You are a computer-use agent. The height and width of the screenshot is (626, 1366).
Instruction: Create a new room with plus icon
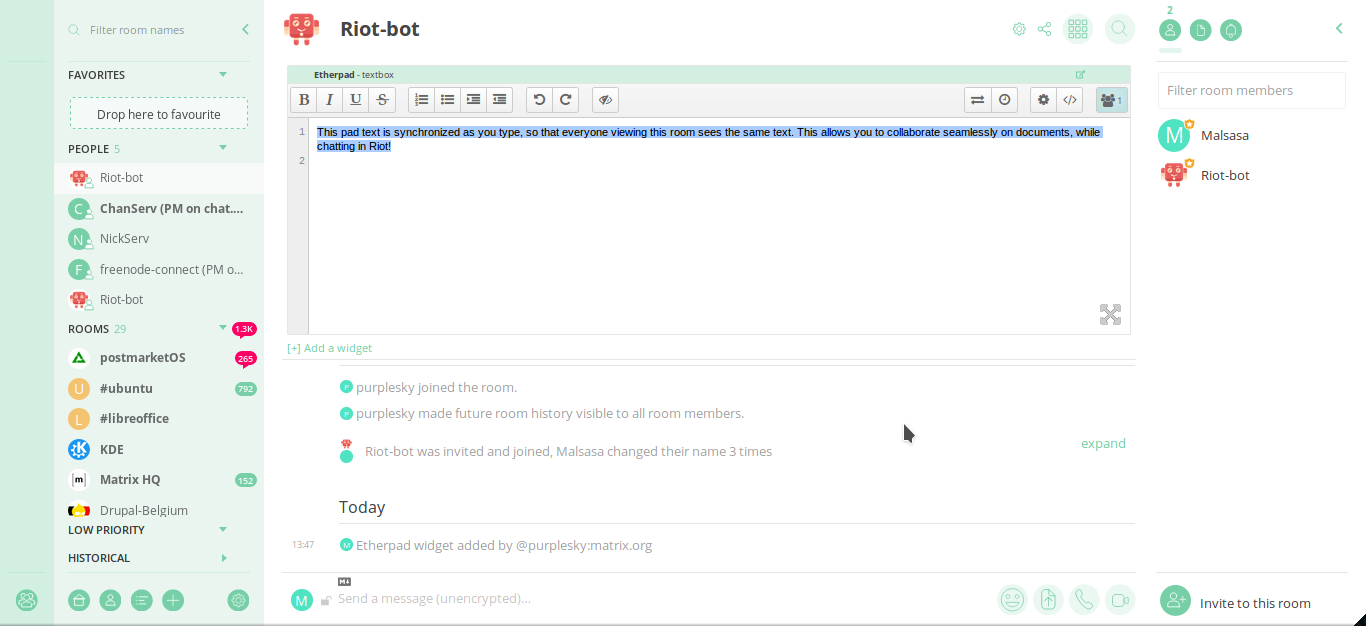click(173, 600)
